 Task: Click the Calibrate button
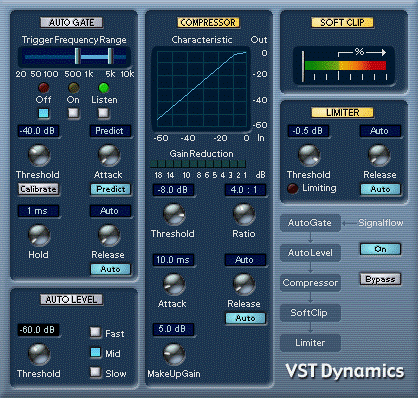point(39,189)
